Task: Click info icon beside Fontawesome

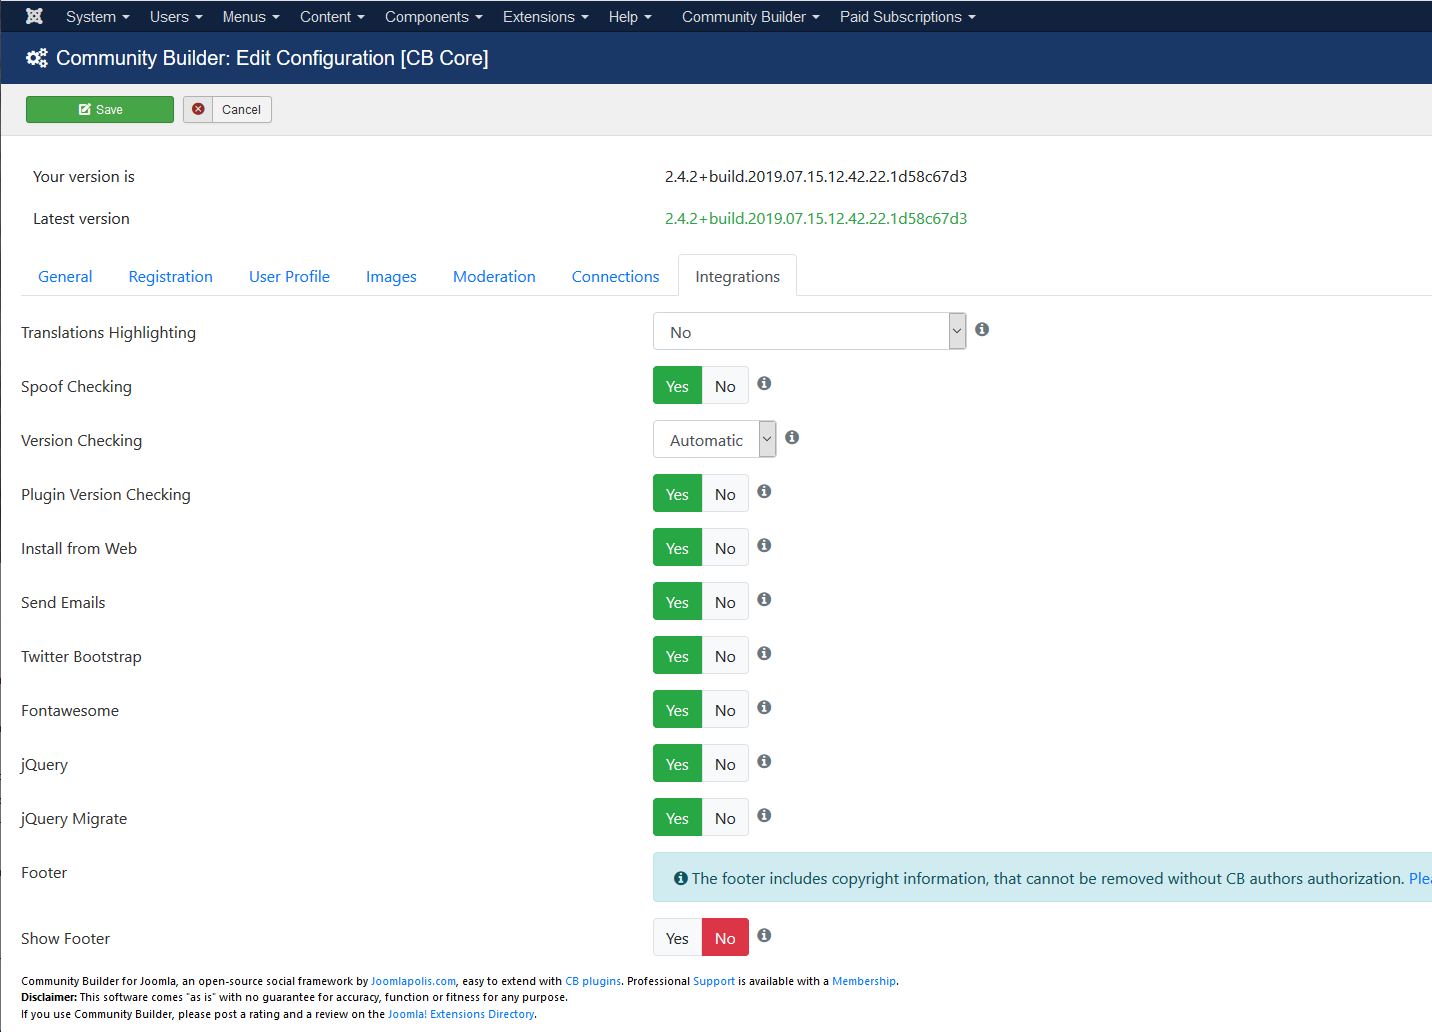Action: coord(764,707)
